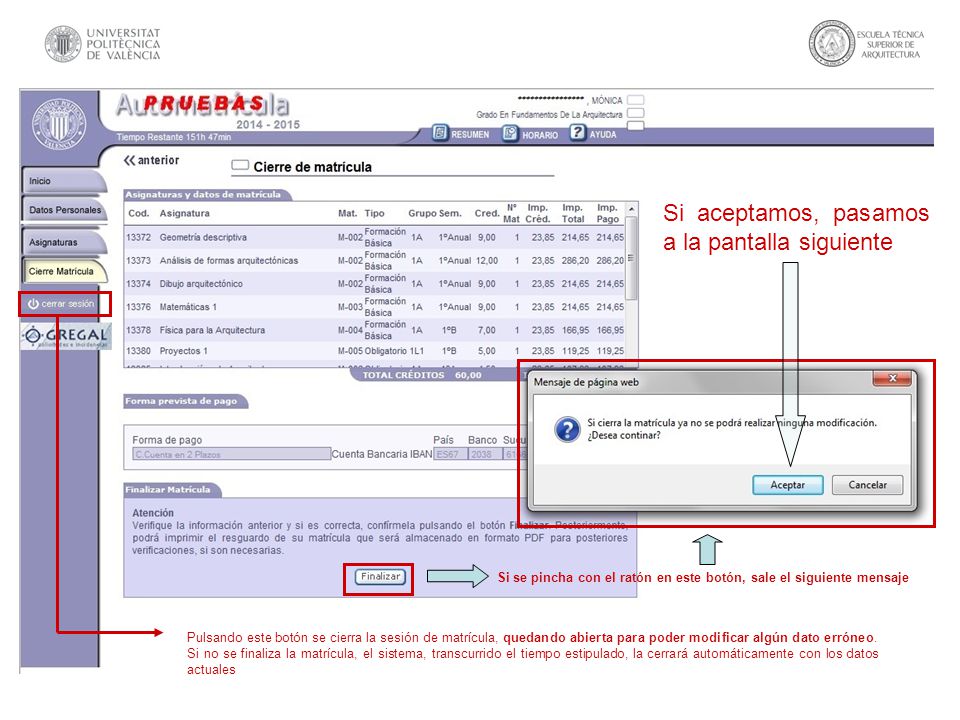The image size is (960, 720).
Task: Click the cerrar sesión power icon
Action: click(33, 304)
